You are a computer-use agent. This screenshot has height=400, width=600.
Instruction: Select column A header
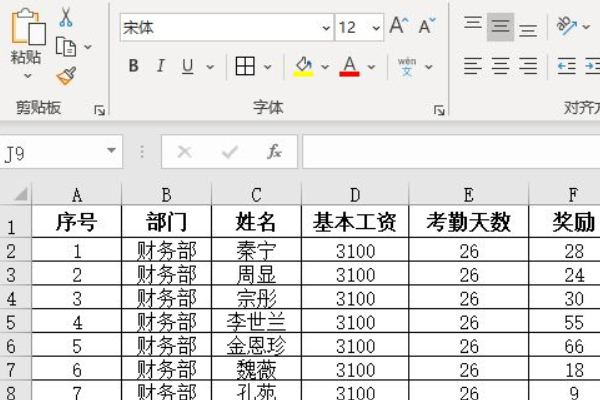pyautogui.click(x=77, y=194)
